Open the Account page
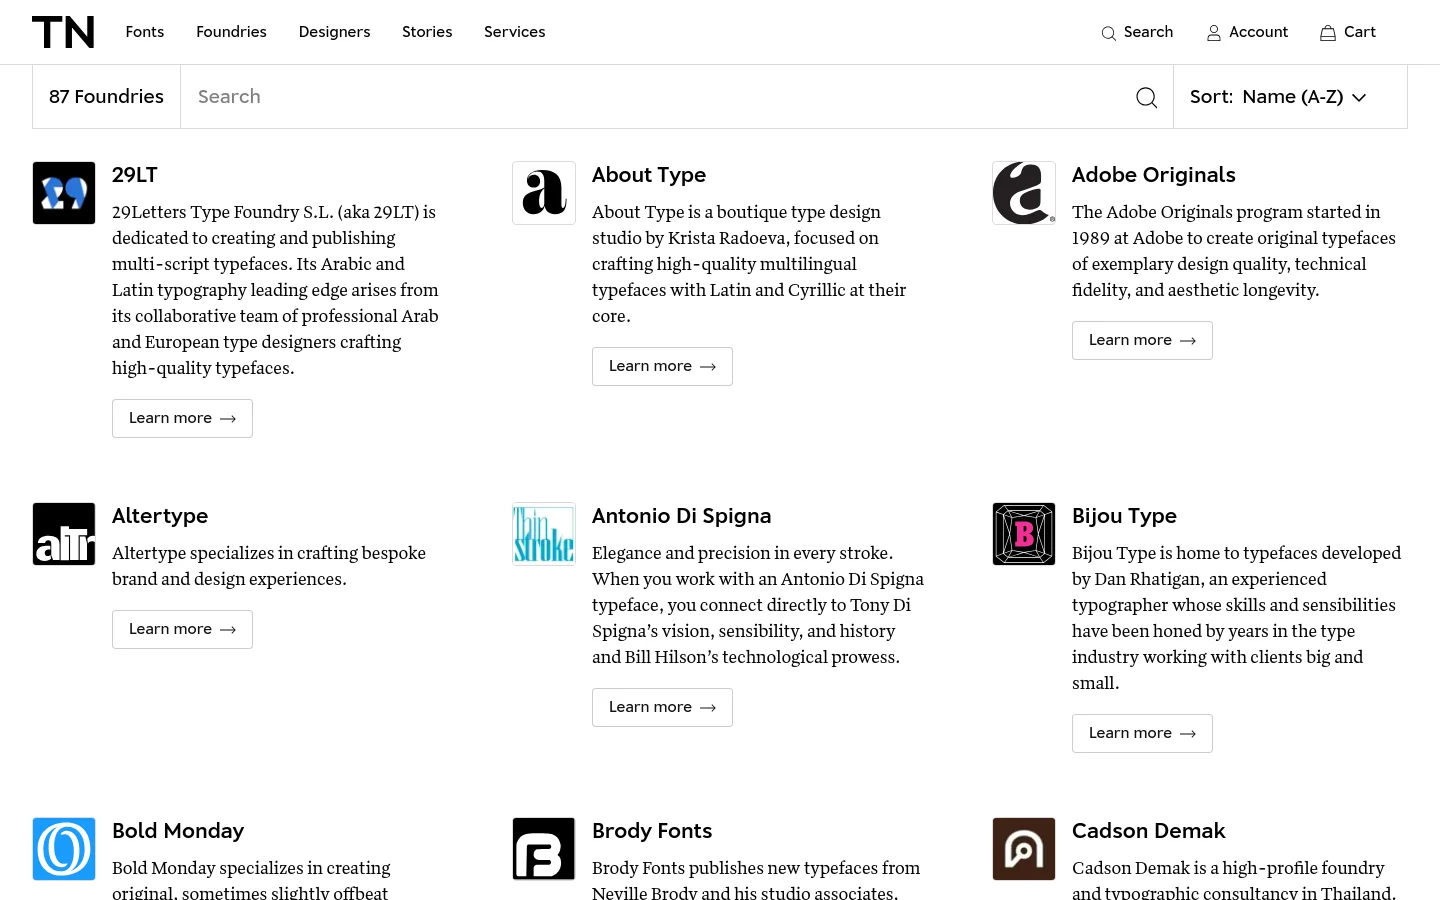The width and height of the screenshot is (1440, 900). (1247, 32)
